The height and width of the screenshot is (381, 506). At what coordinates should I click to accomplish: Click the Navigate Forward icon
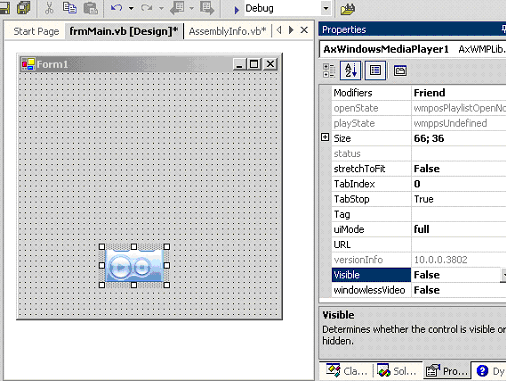[207, 8]
